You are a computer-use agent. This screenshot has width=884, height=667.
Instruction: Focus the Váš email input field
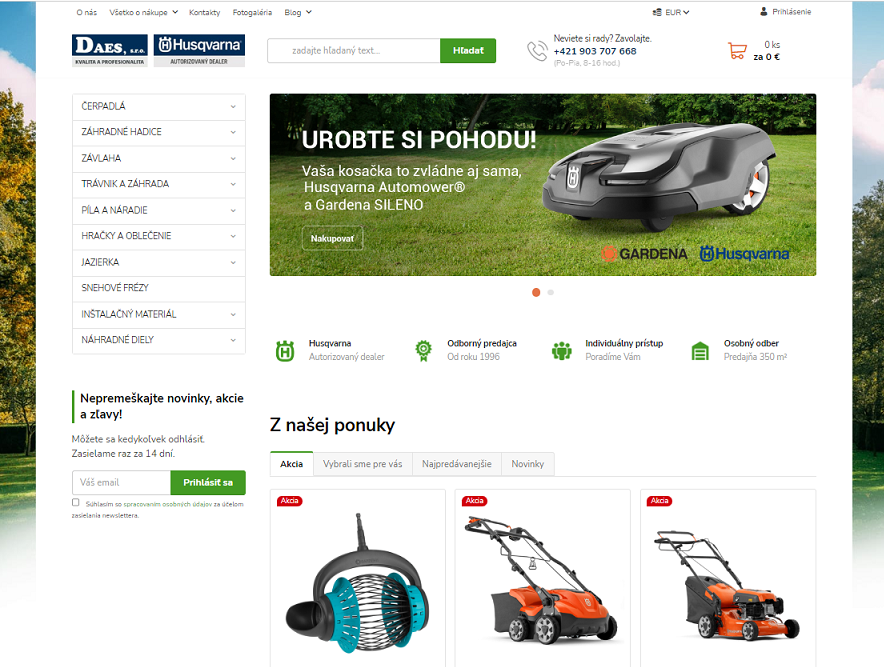pos(121,483)
